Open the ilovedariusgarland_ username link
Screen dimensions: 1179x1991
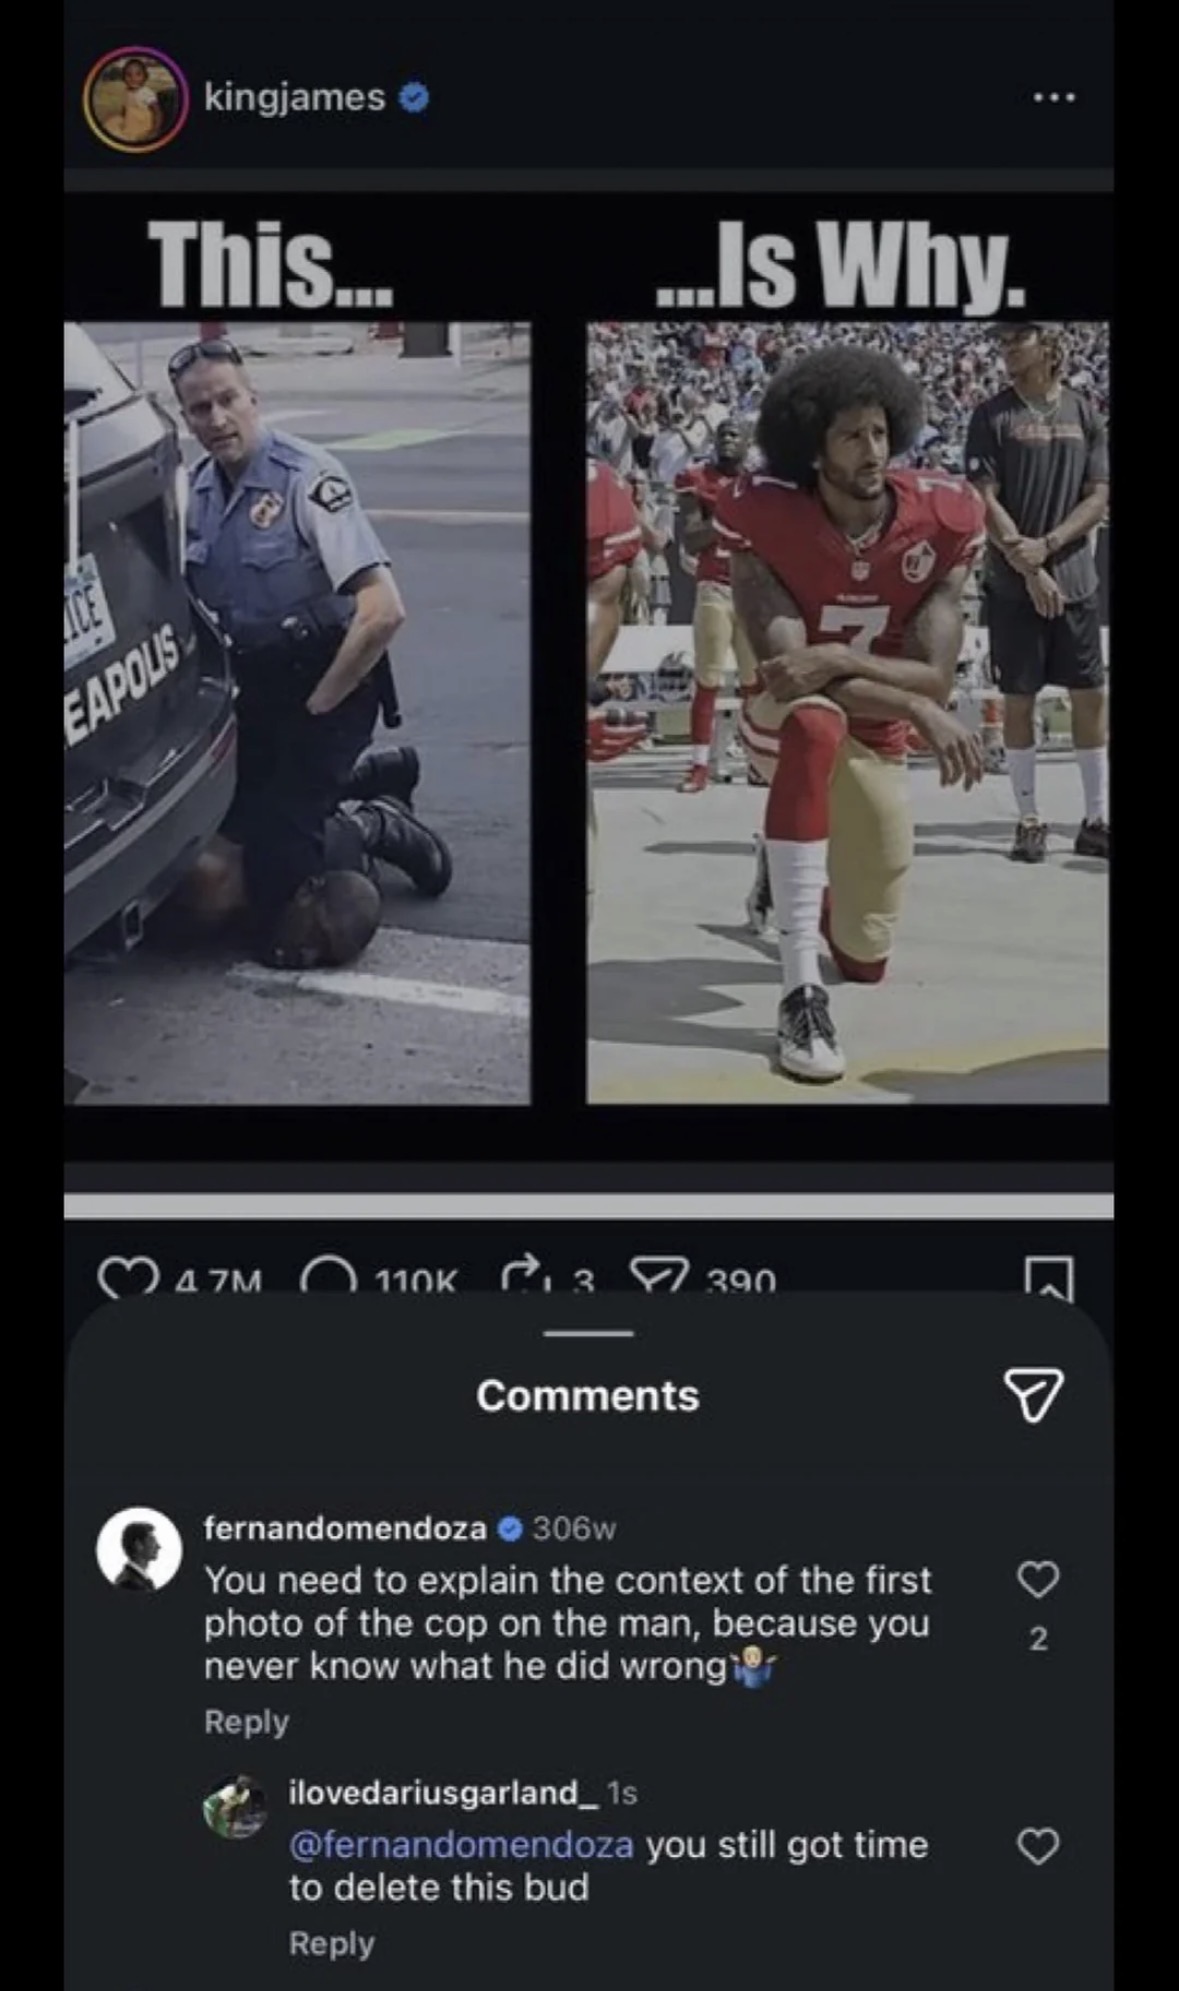[444, 1792]
